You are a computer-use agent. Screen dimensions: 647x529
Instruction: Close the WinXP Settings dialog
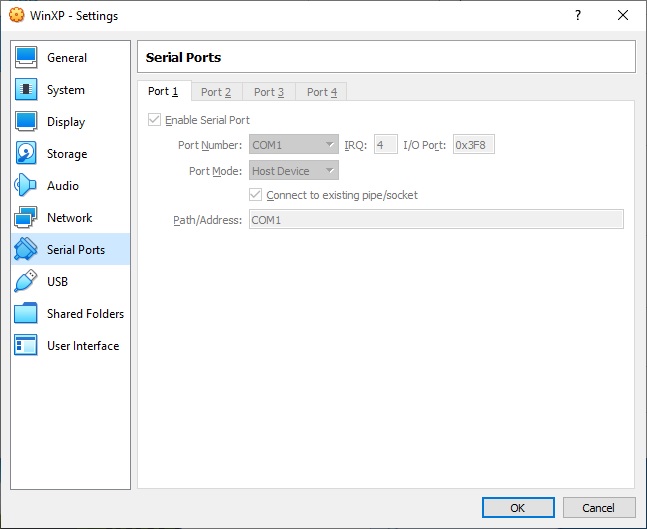[x=623, y=15]
